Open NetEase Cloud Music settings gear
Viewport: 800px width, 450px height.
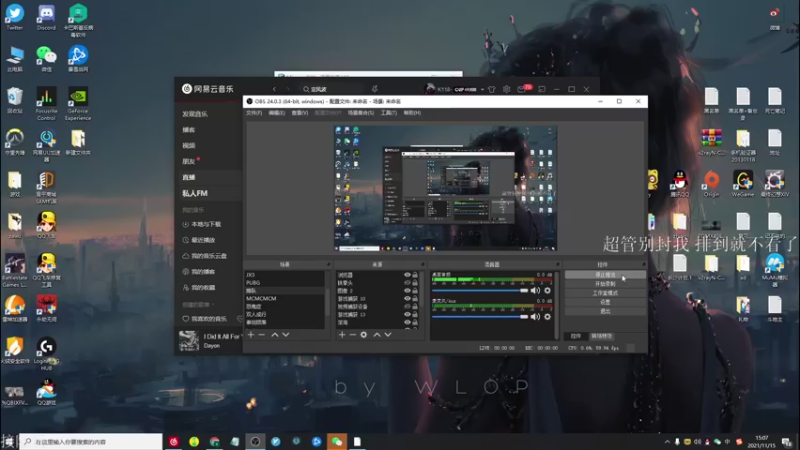[x=506, y=89]
